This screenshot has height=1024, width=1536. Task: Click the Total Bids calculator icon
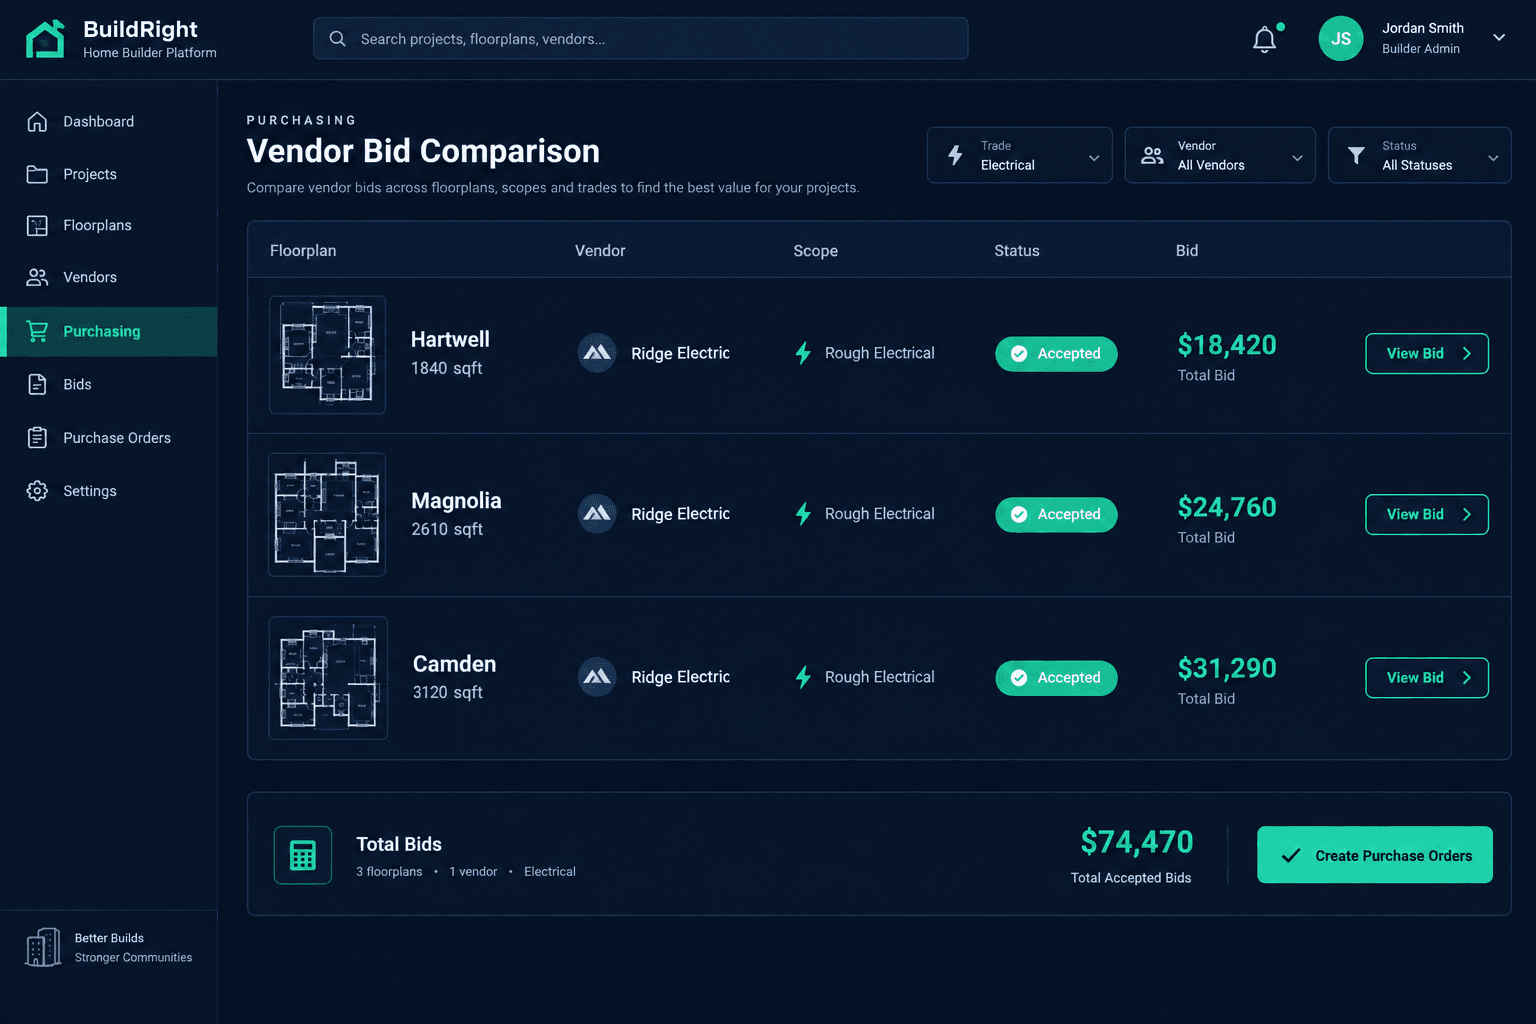tap(303, 855)
